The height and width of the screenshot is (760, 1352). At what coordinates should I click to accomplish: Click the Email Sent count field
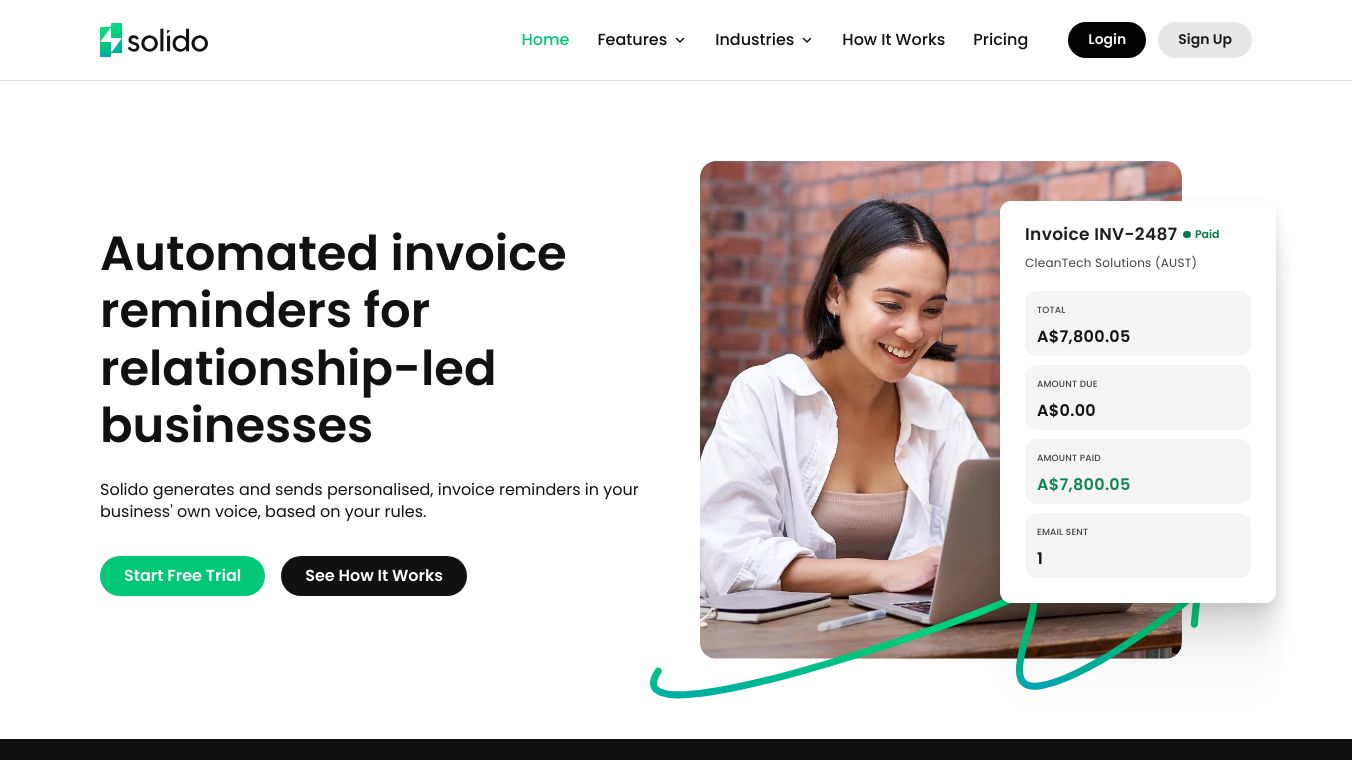coord(1138,546)
